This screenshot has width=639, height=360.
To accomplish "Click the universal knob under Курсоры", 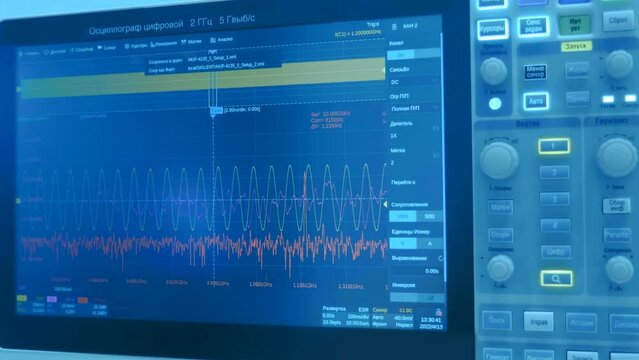I will click(x=494, y=71).
